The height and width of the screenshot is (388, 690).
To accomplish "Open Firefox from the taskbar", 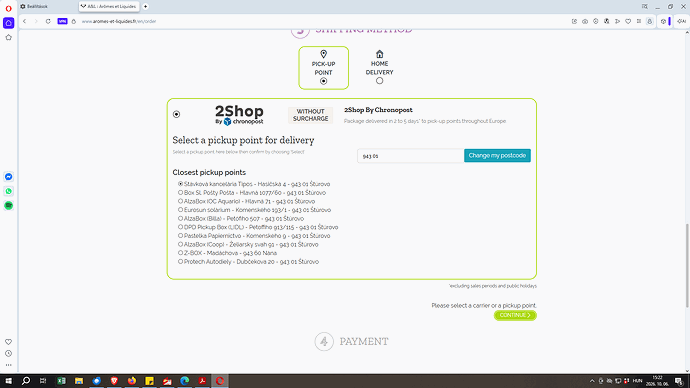I will (x=132, y=381).
